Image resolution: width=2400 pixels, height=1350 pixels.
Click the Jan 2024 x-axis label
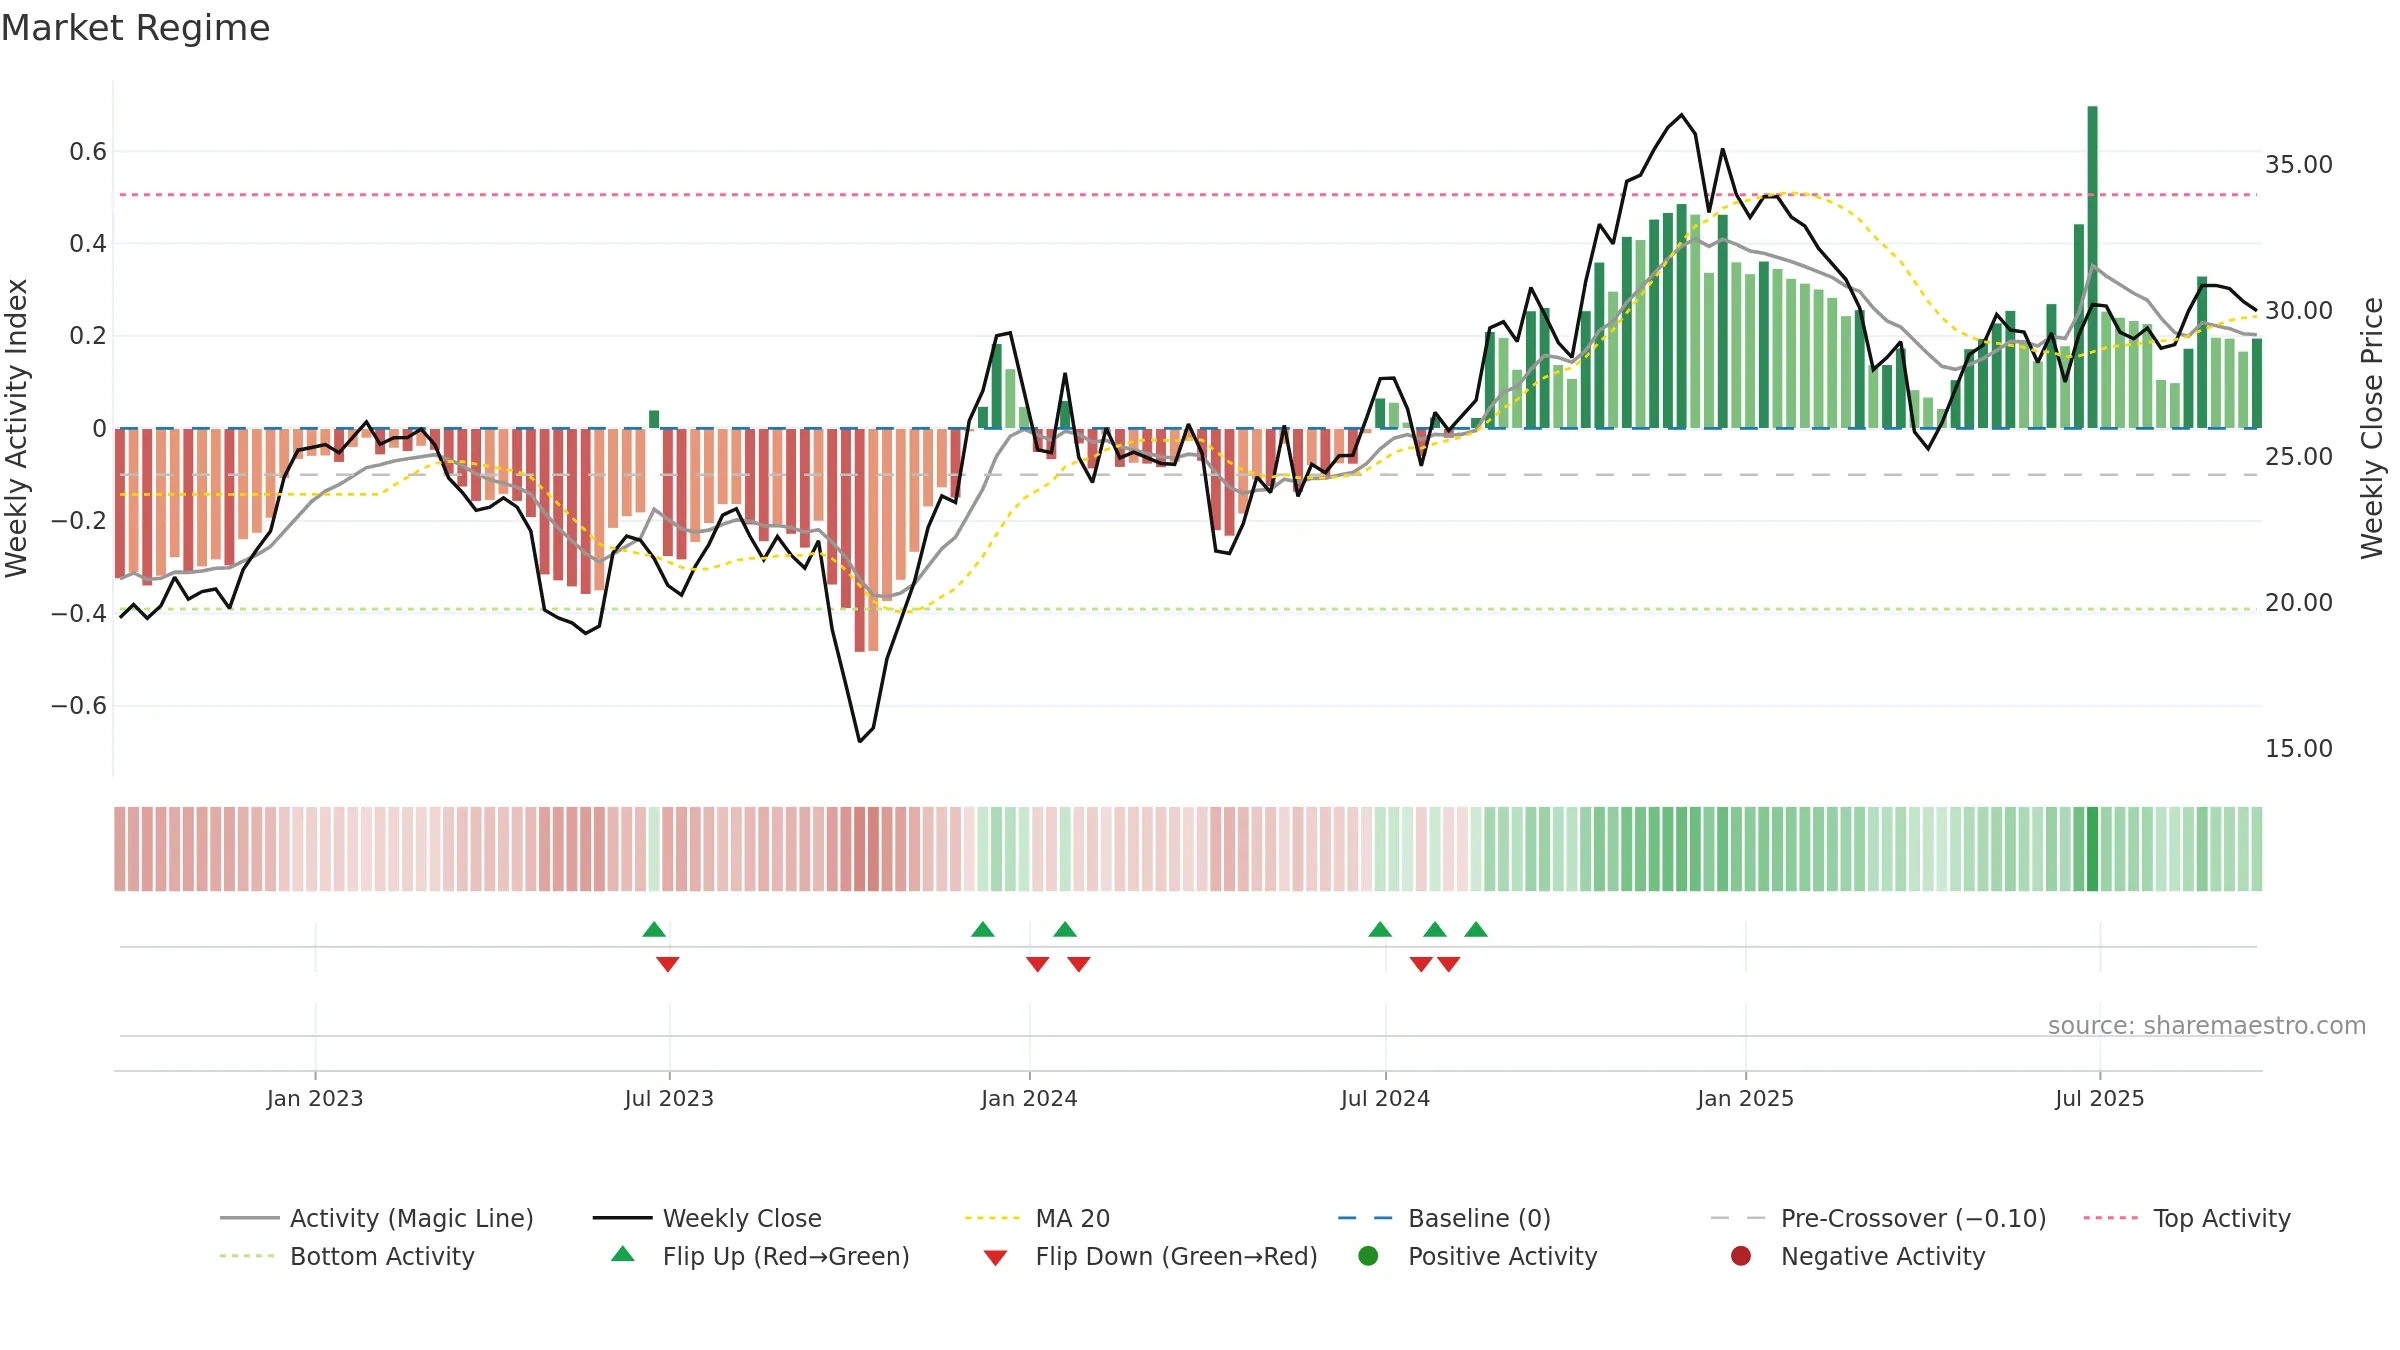[x=1029, y=1098]
